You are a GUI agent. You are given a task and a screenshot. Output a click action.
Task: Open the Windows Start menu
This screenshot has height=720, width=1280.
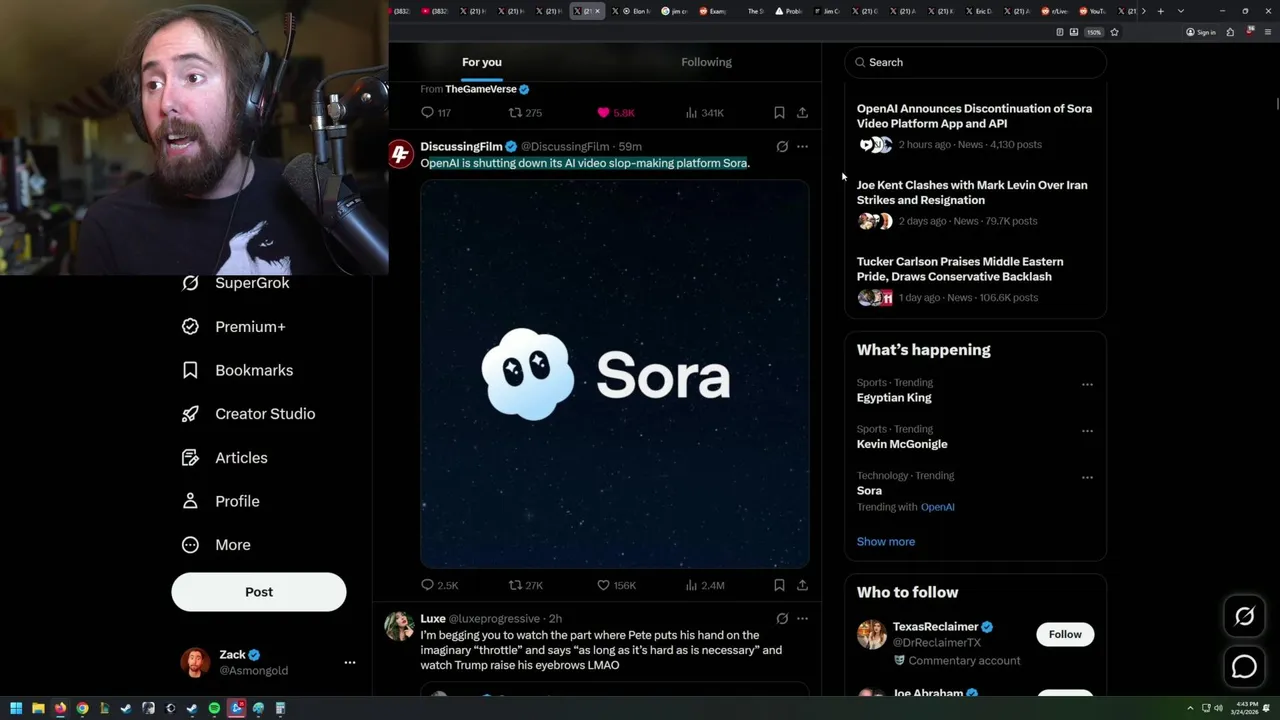[16, 709]
